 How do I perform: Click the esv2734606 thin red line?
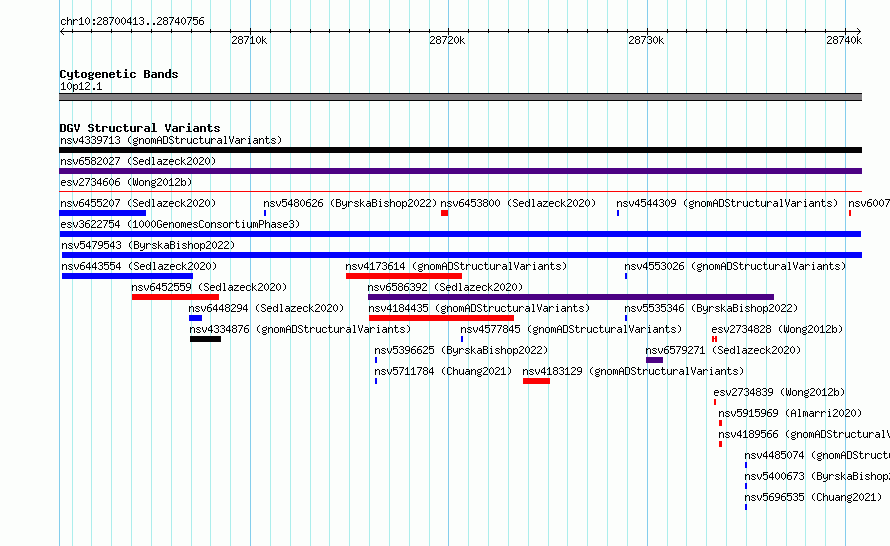[x=460, y=192]
